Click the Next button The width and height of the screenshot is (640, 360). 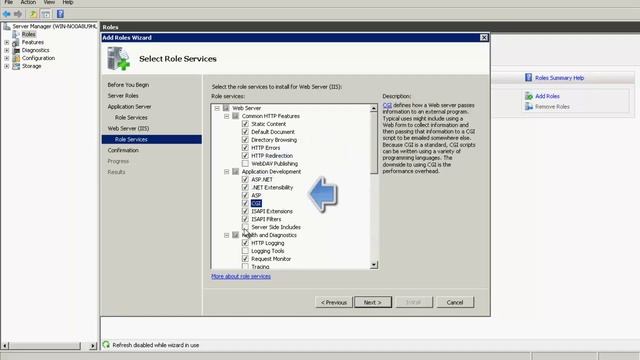[373, 302]
